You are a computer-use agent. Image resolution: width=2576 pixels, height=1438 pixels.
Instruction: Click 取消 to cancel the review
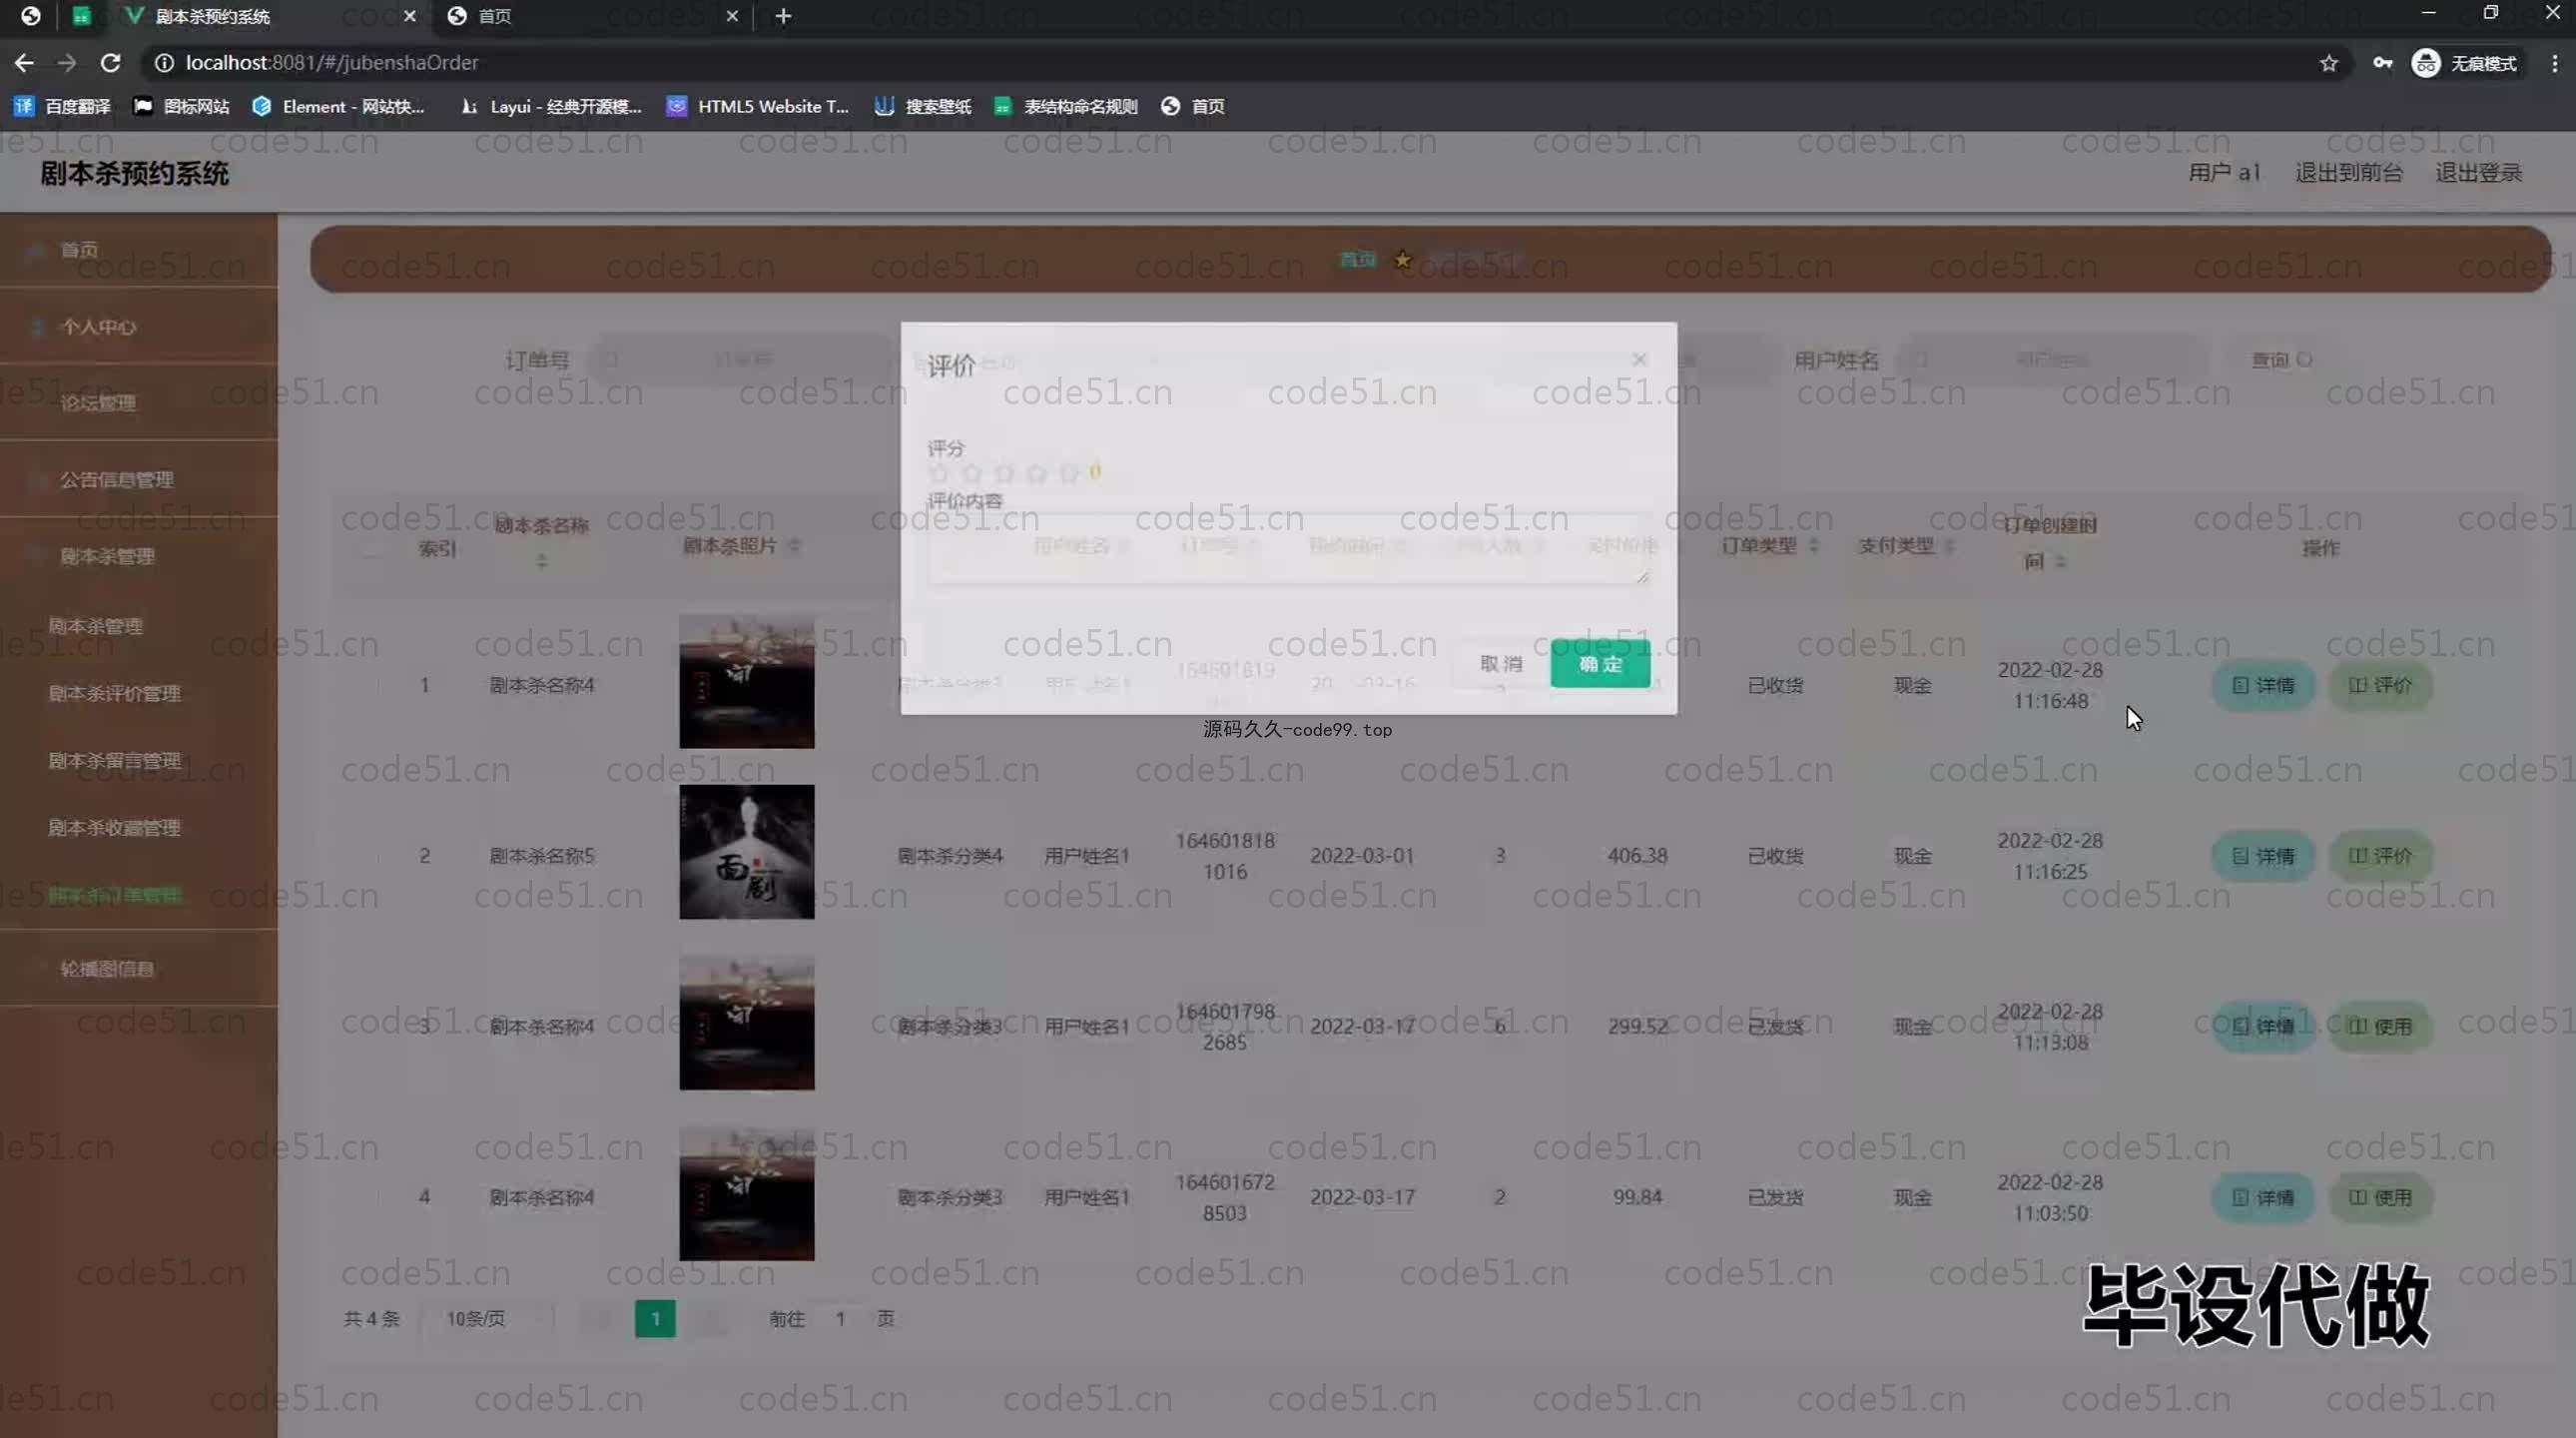pos(1500,664)
